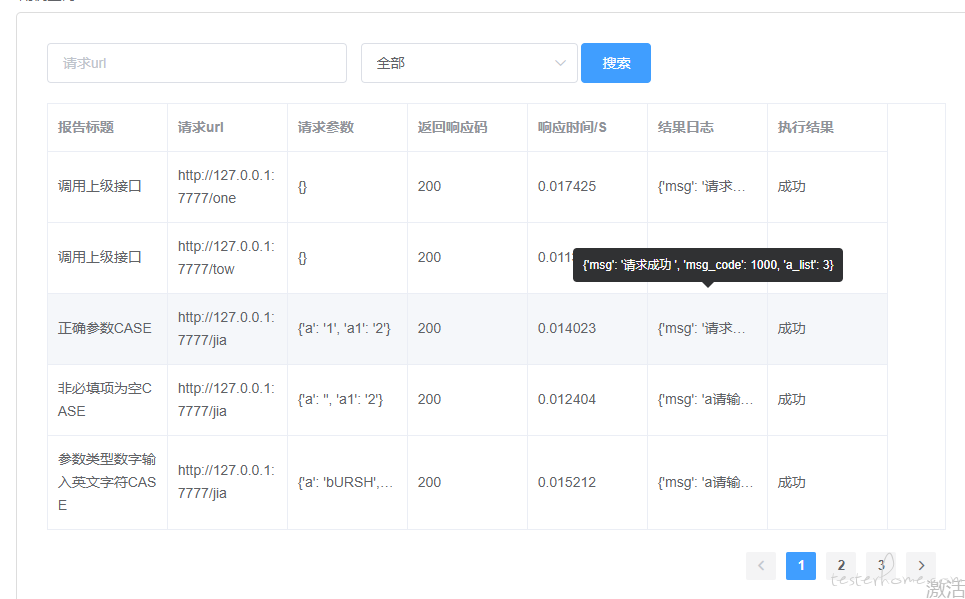The image size is (965, 599).
Task: Click the http://127.0.0.1:7777/one url cell
Action: tap(226, 187)
